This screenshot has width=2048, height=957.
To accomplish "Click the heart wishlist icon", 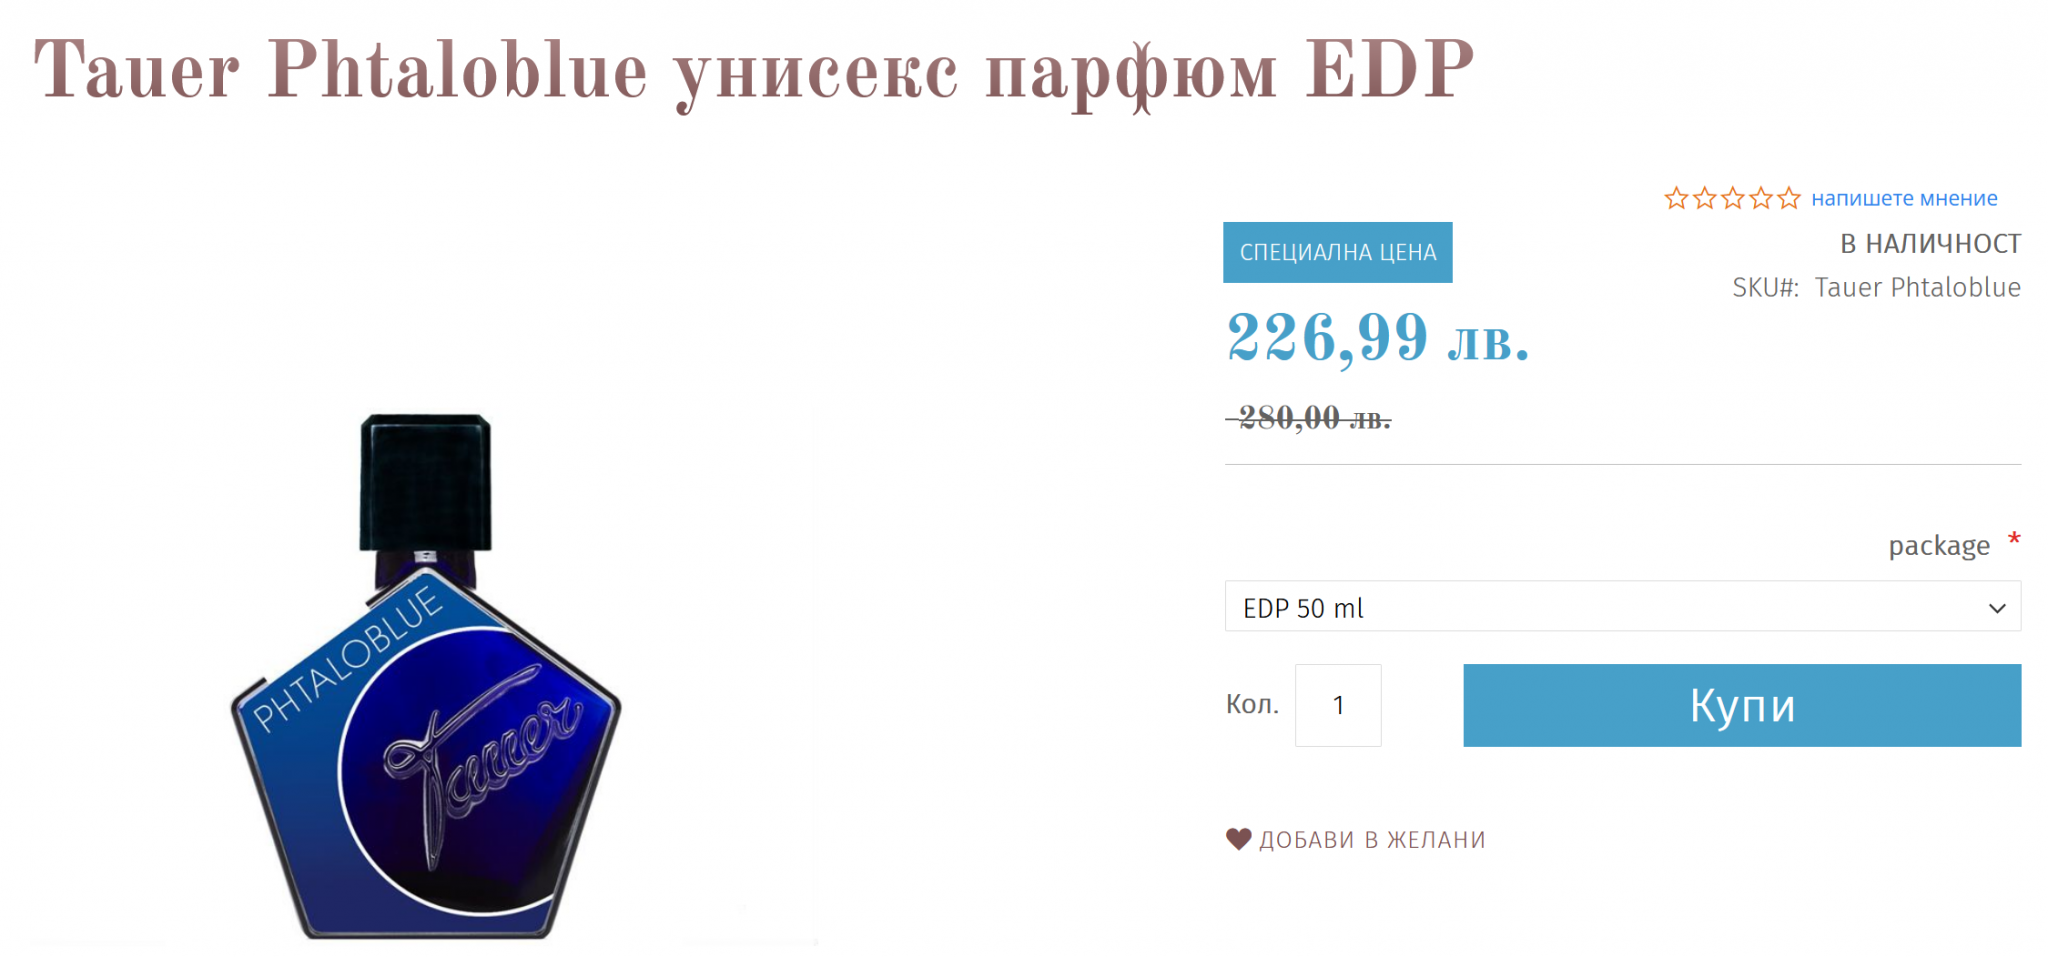I will coord(1238,839).
